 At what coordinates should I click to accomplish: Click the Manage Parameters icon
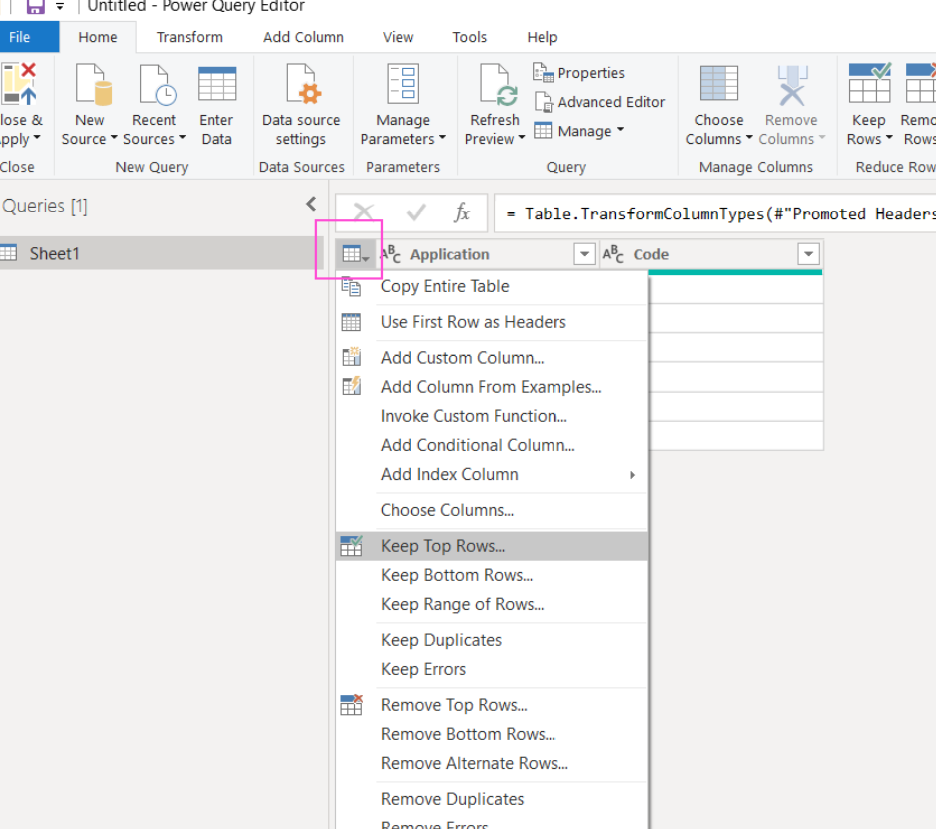point(403,84)
